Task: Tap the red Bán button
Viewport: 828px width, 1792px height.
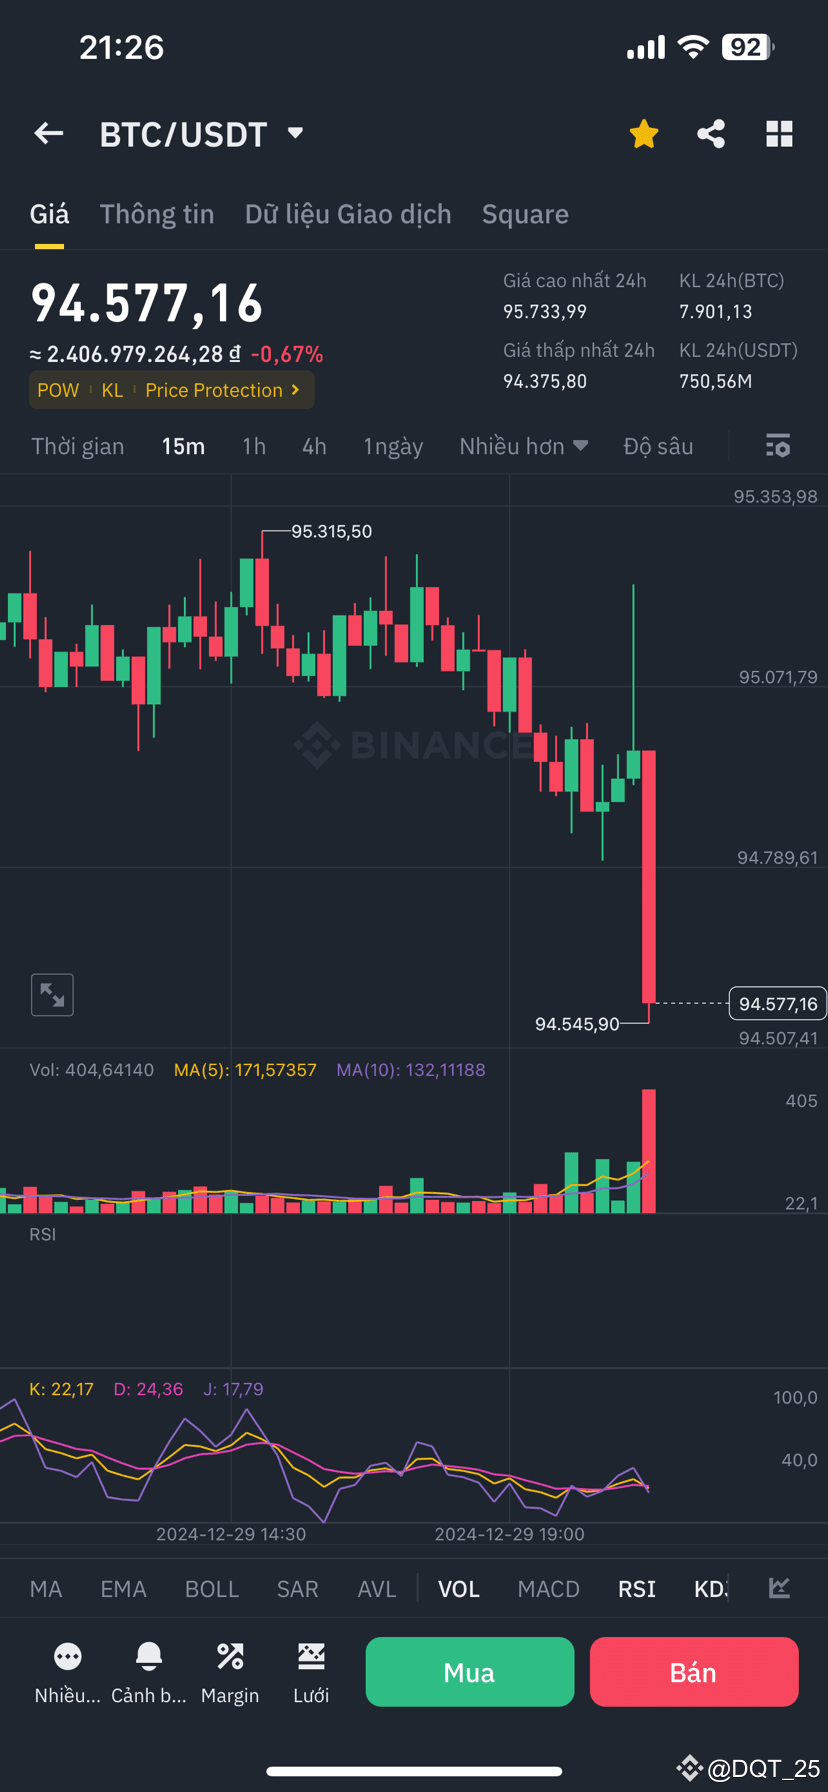Action: (x=694, y=1672)
